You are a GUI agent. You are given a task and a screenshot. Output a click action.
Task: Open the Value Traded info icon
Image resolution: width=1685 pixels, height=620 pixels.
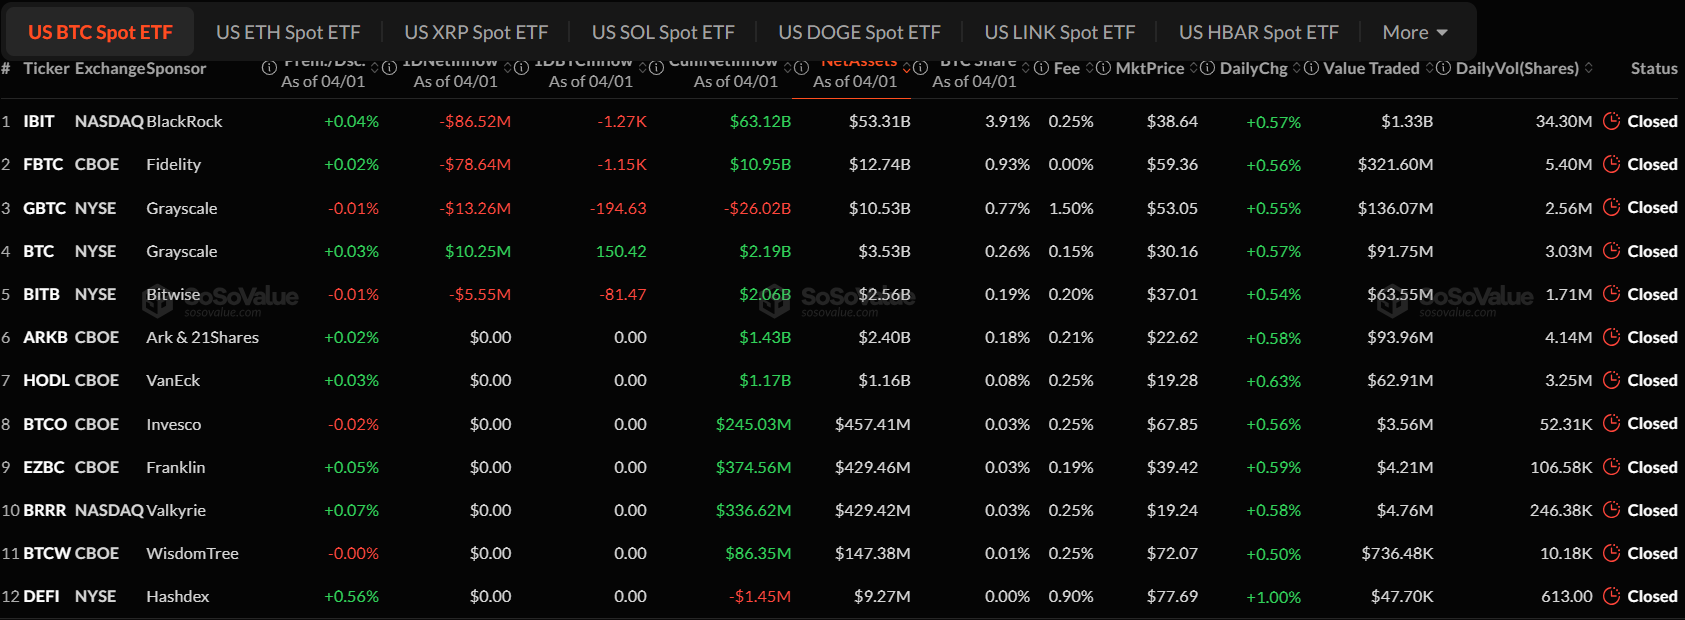1310,68
